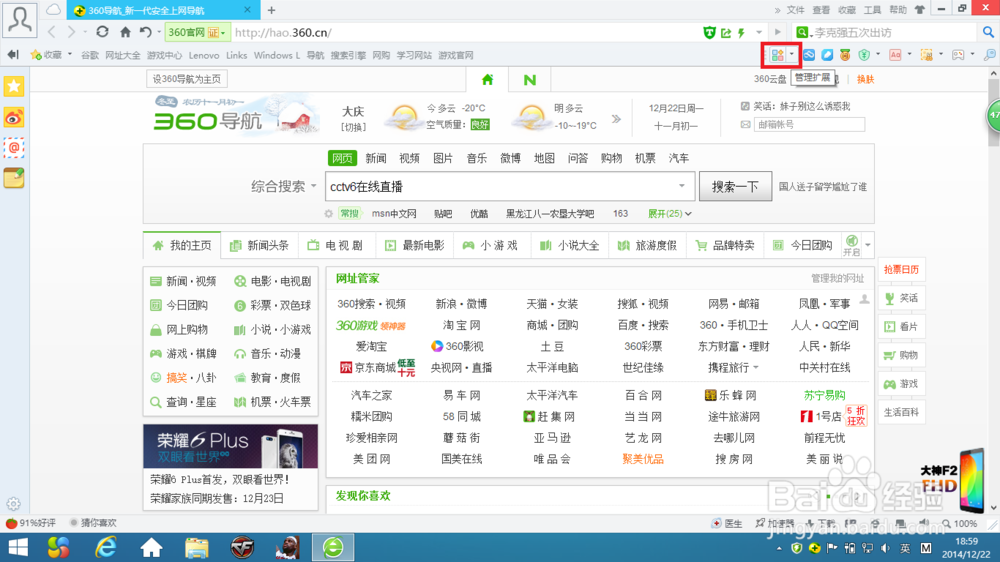Reload the page with refresh button
This screenshot has width=1000, height=562.
102,32
